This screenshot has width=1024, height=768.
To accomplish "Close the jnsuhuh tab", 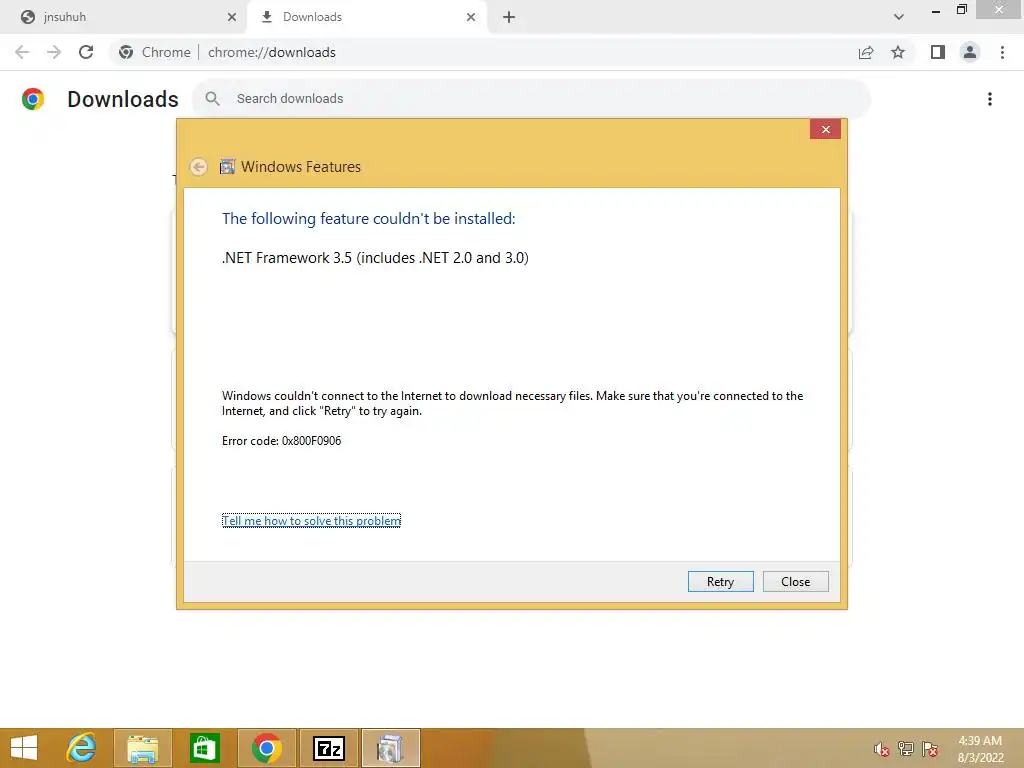I will tap(231, 17).
